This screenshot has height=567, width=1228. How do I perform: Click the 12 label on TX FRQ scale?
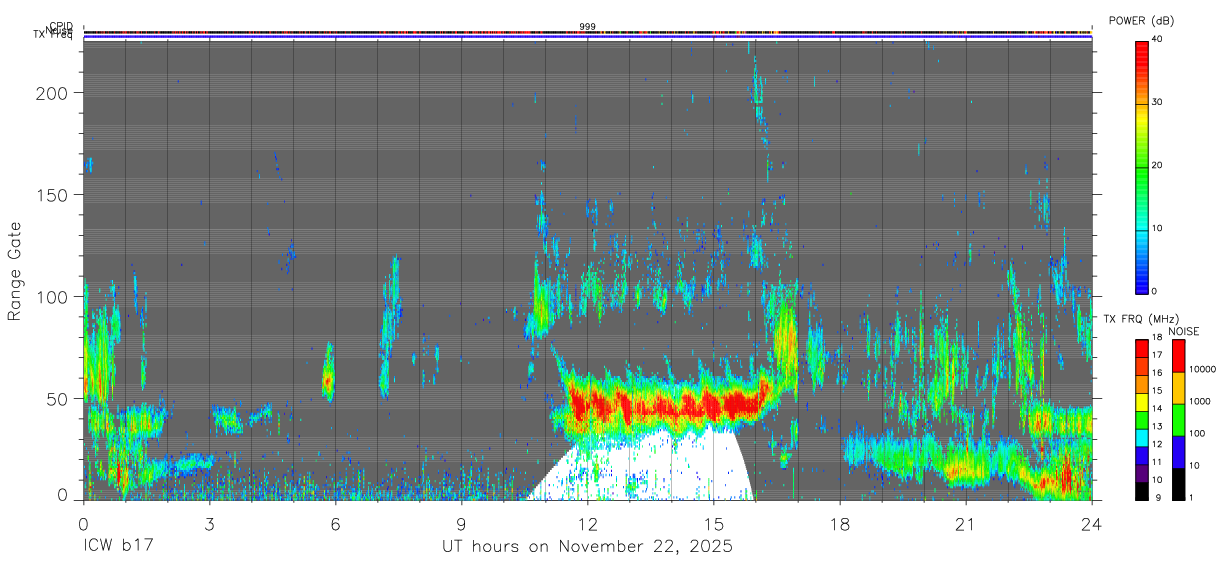click(1157, 444)
